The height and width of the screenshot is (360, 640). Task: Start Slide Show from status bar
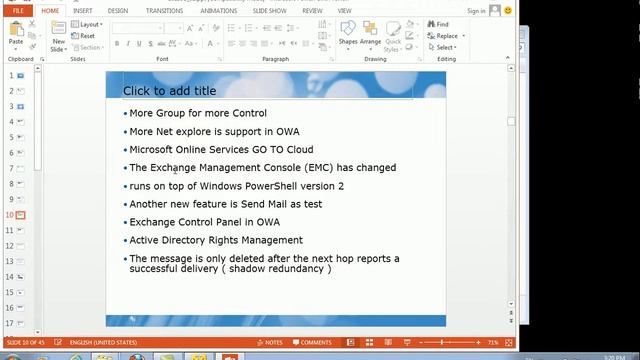(x=407, y=342)
